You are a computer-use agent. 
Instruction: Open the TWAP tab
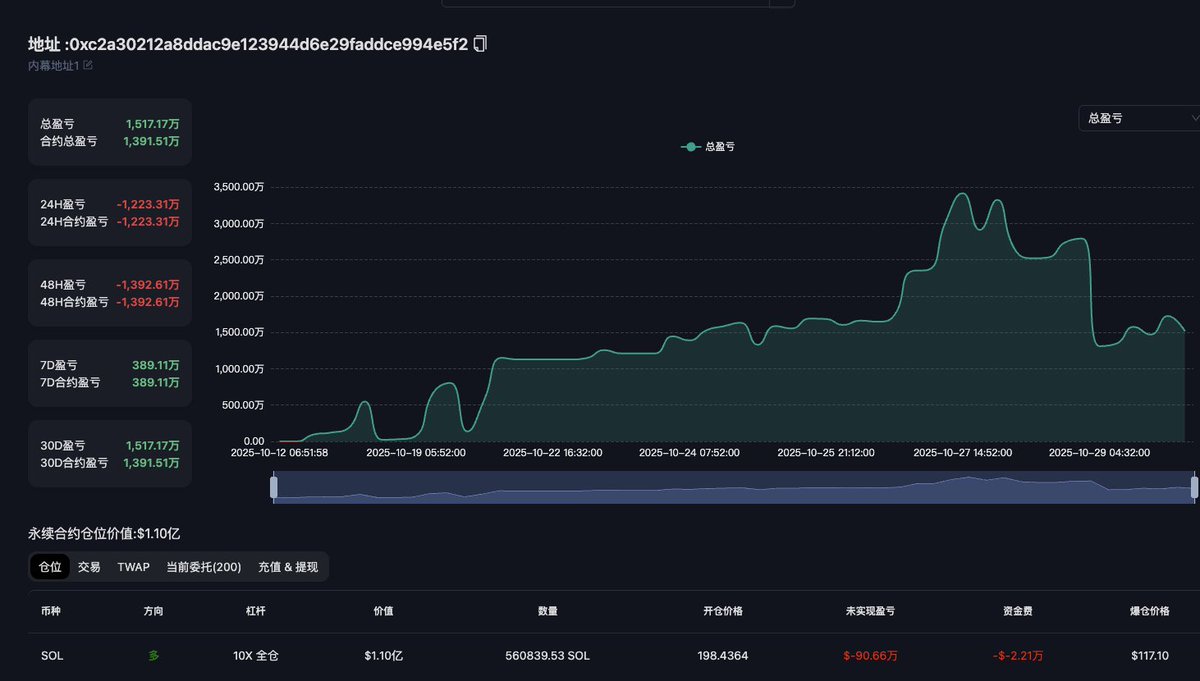(133, 567)
